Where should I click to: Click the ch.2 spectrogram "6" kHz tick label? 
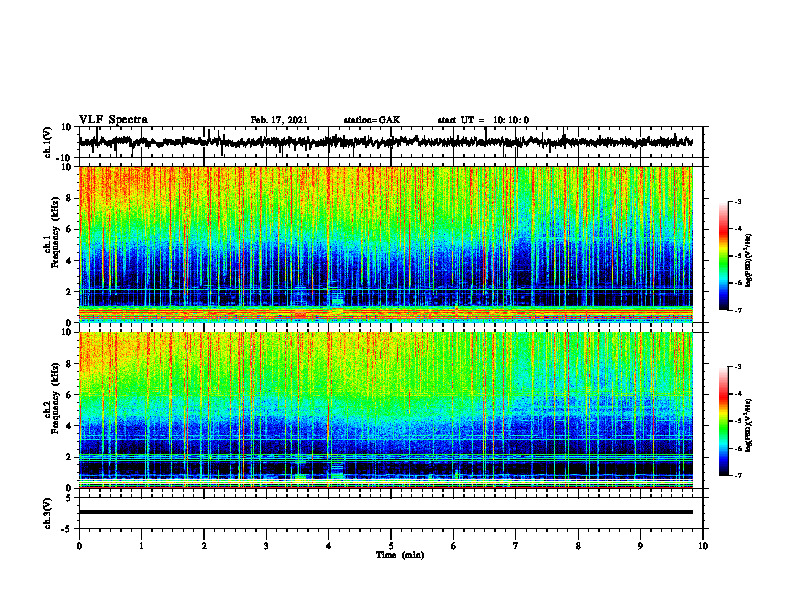pyautogui.click(x=70, y=395)
